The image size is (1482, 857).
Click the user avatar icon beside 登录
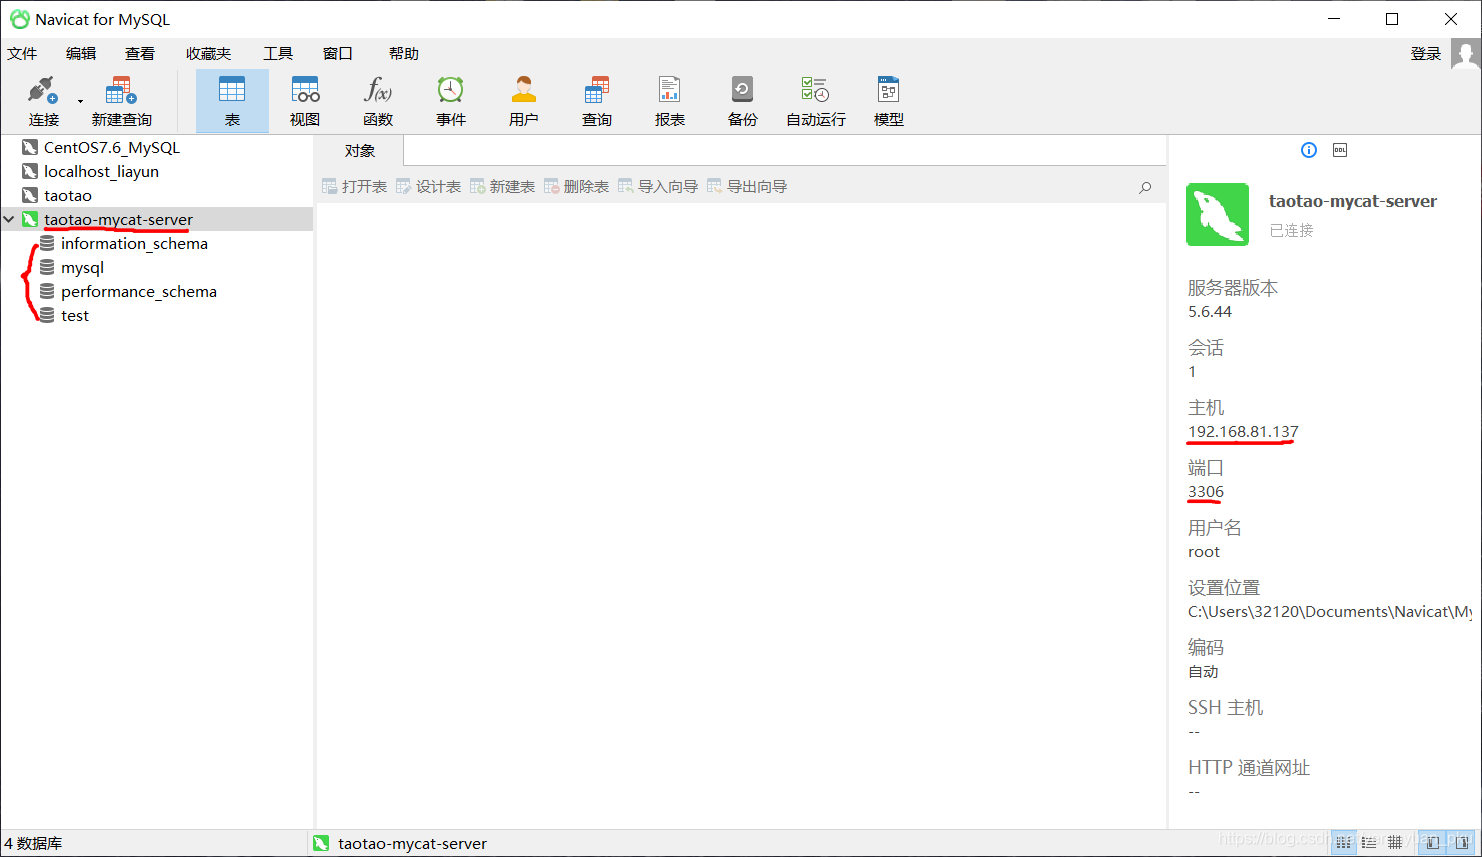1465,54
